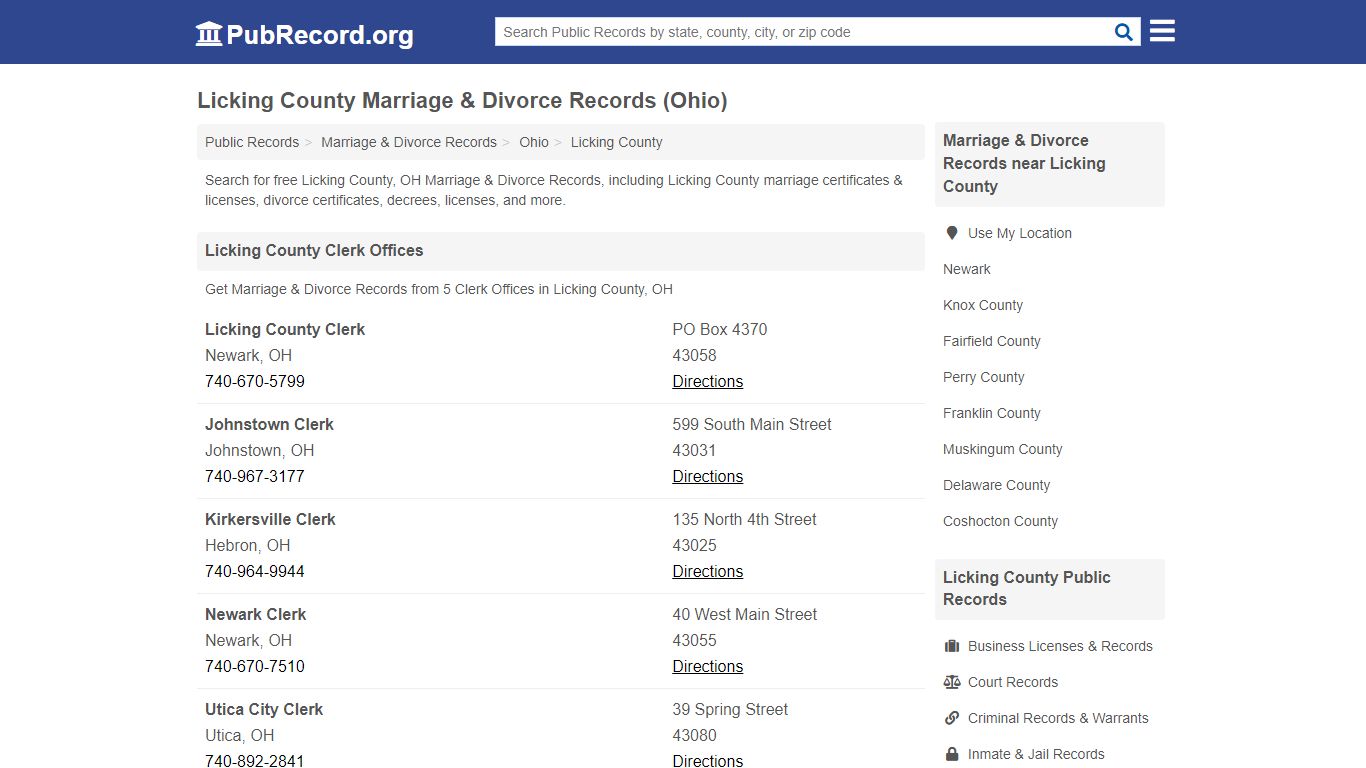Viewport: 1366px width, 768px height.
Task: Get Directions to 39 Spring Street
Action: point(708,760)
